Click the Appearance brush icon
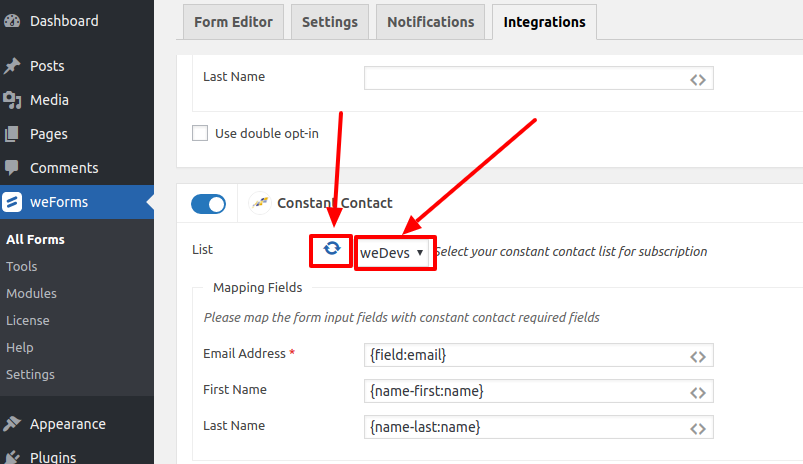The height and width of the screenshot is (464, 803). click(12, 424)
